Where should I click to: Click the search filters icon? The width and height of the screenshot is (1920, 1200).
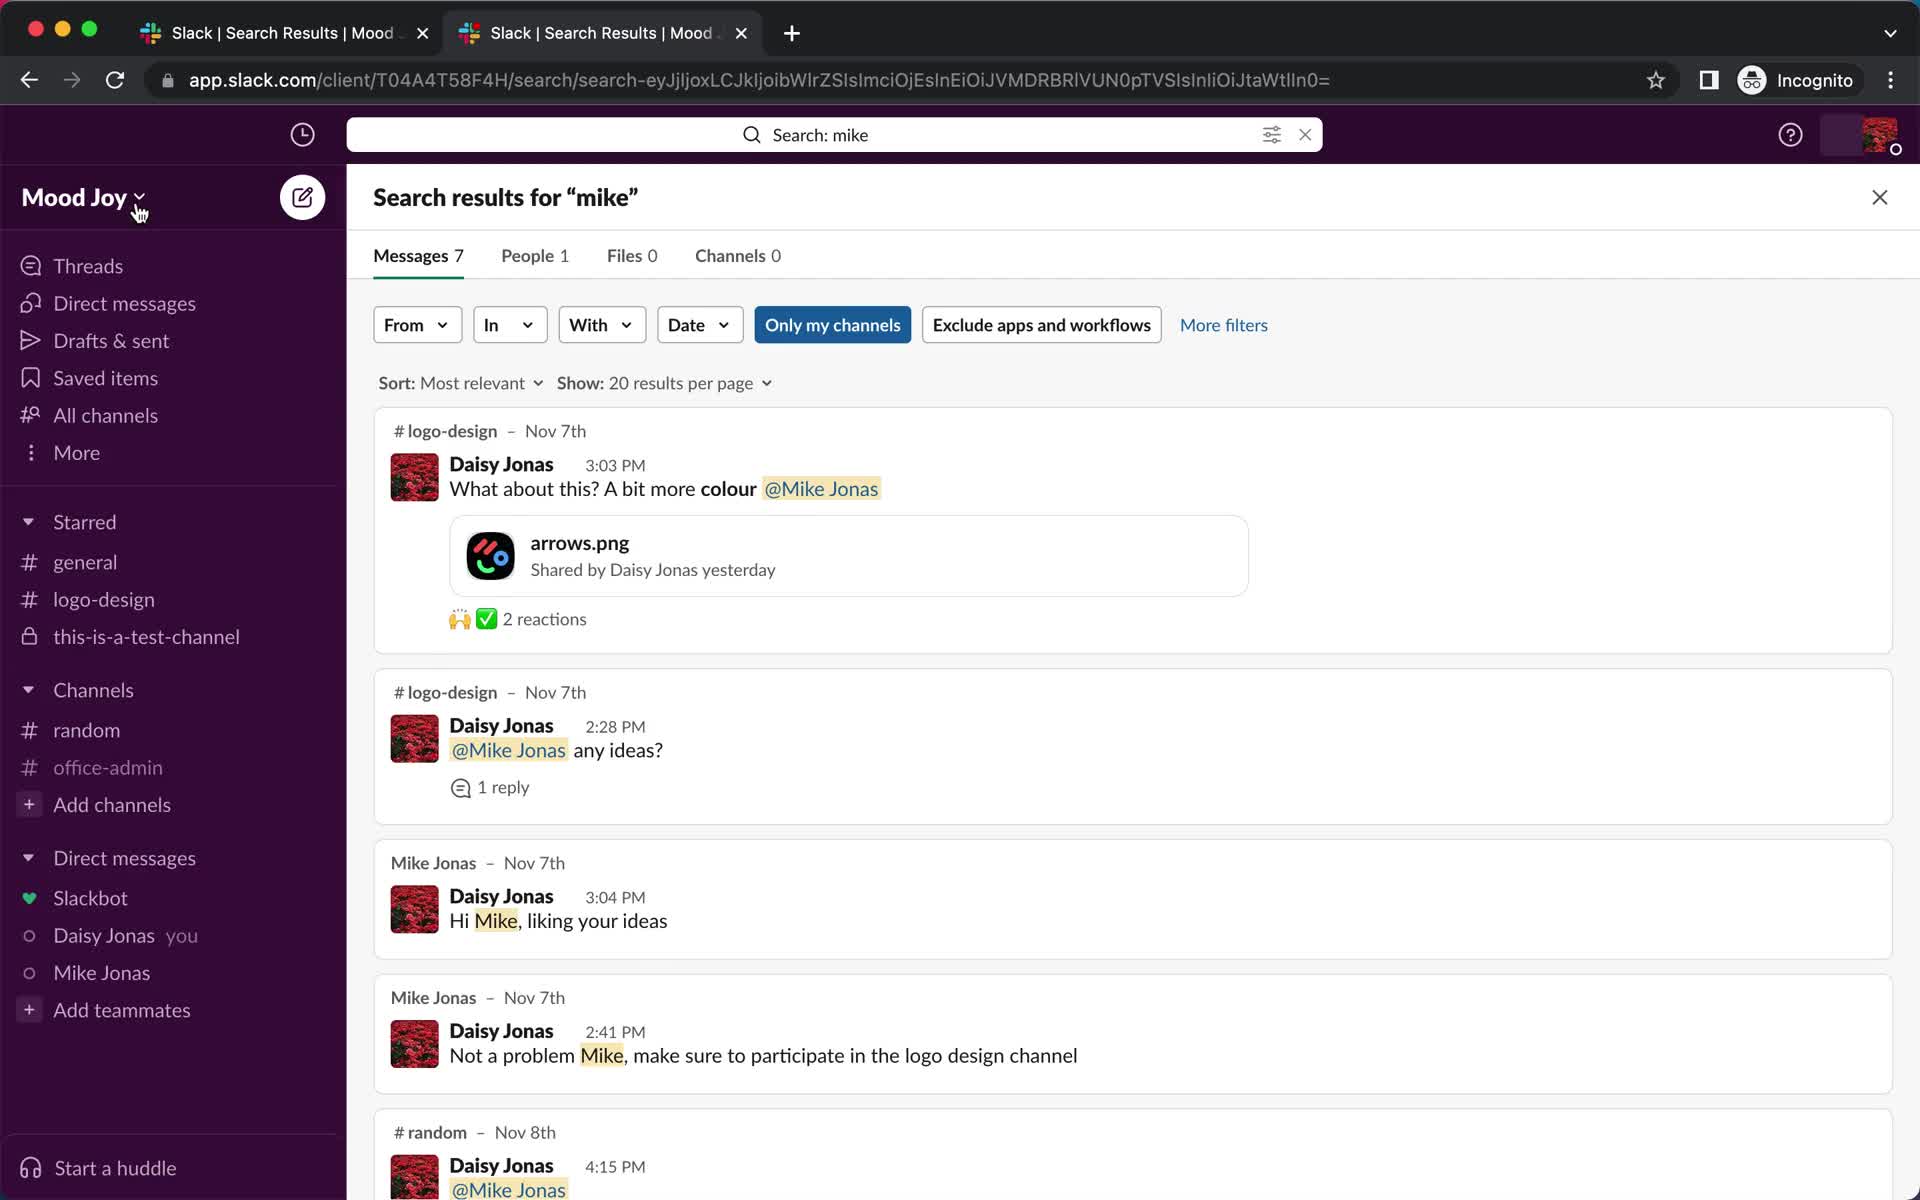[x=1272, y=134]
